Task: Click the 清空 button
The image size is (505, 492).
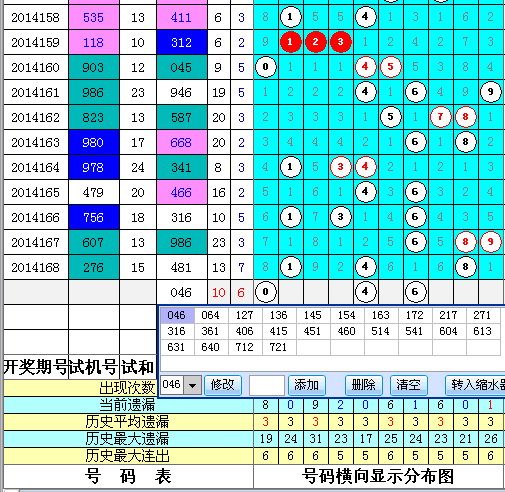Action: coord(409,385)
